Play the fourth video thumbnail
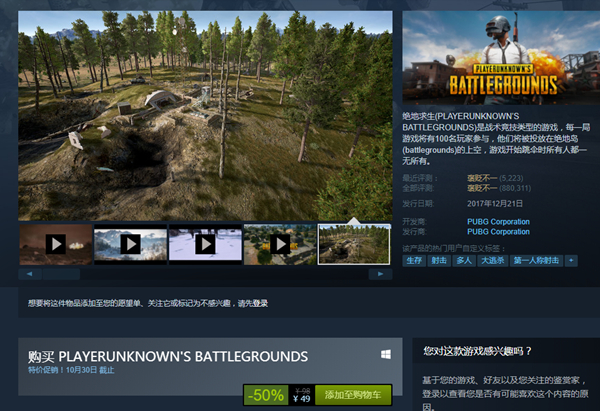 278,244
